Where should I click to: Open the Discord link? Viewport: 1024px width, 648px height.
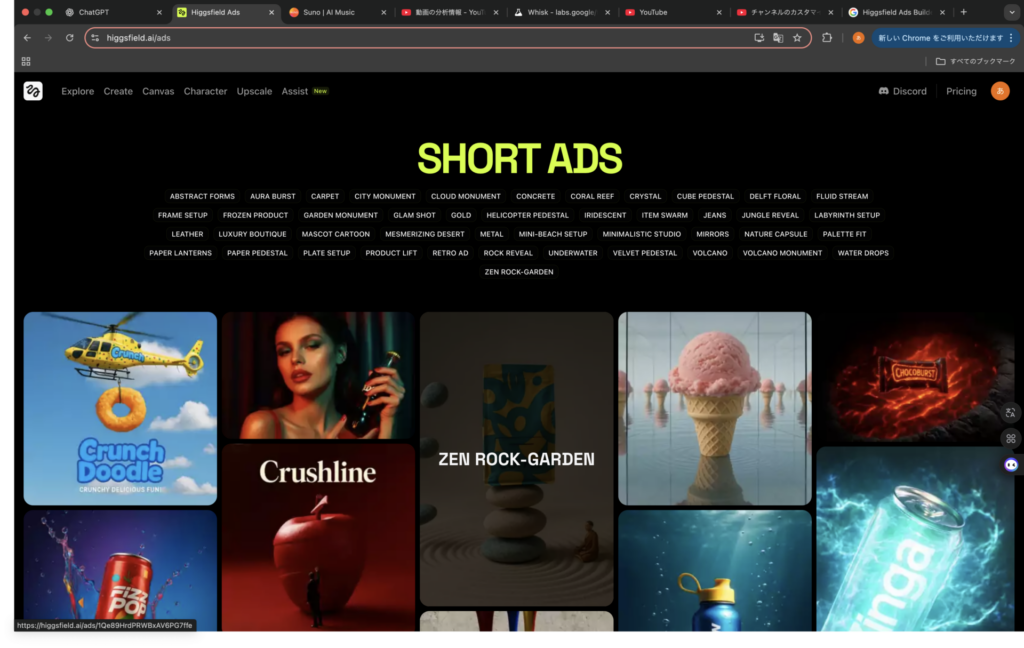tap(903, 91)
